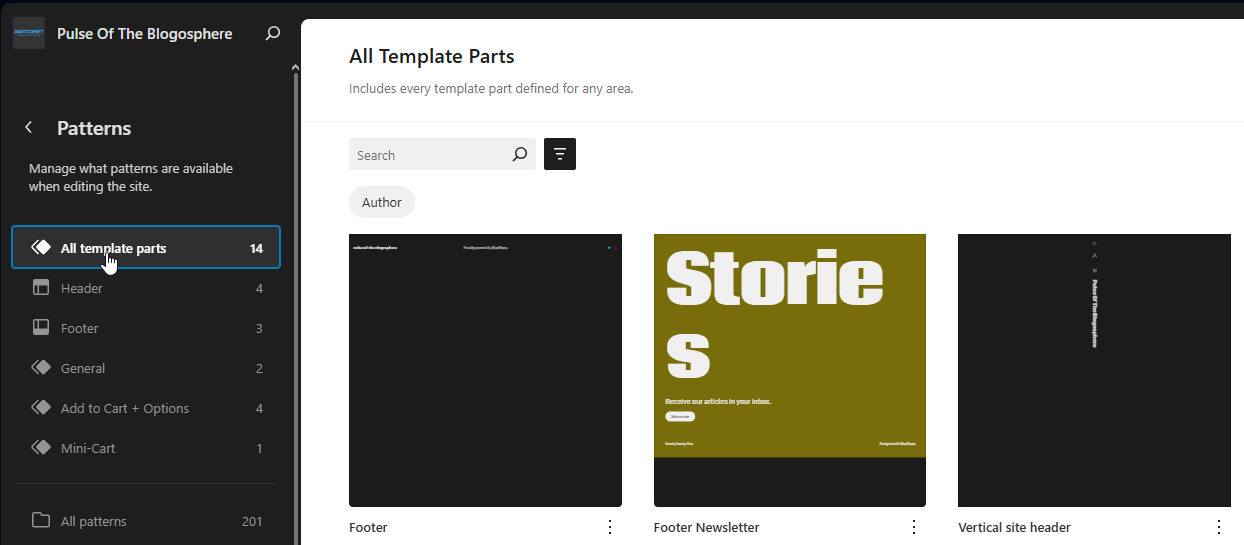Click the Author filter button
This screenshot has height=545, width=1244.
(382, 202)
